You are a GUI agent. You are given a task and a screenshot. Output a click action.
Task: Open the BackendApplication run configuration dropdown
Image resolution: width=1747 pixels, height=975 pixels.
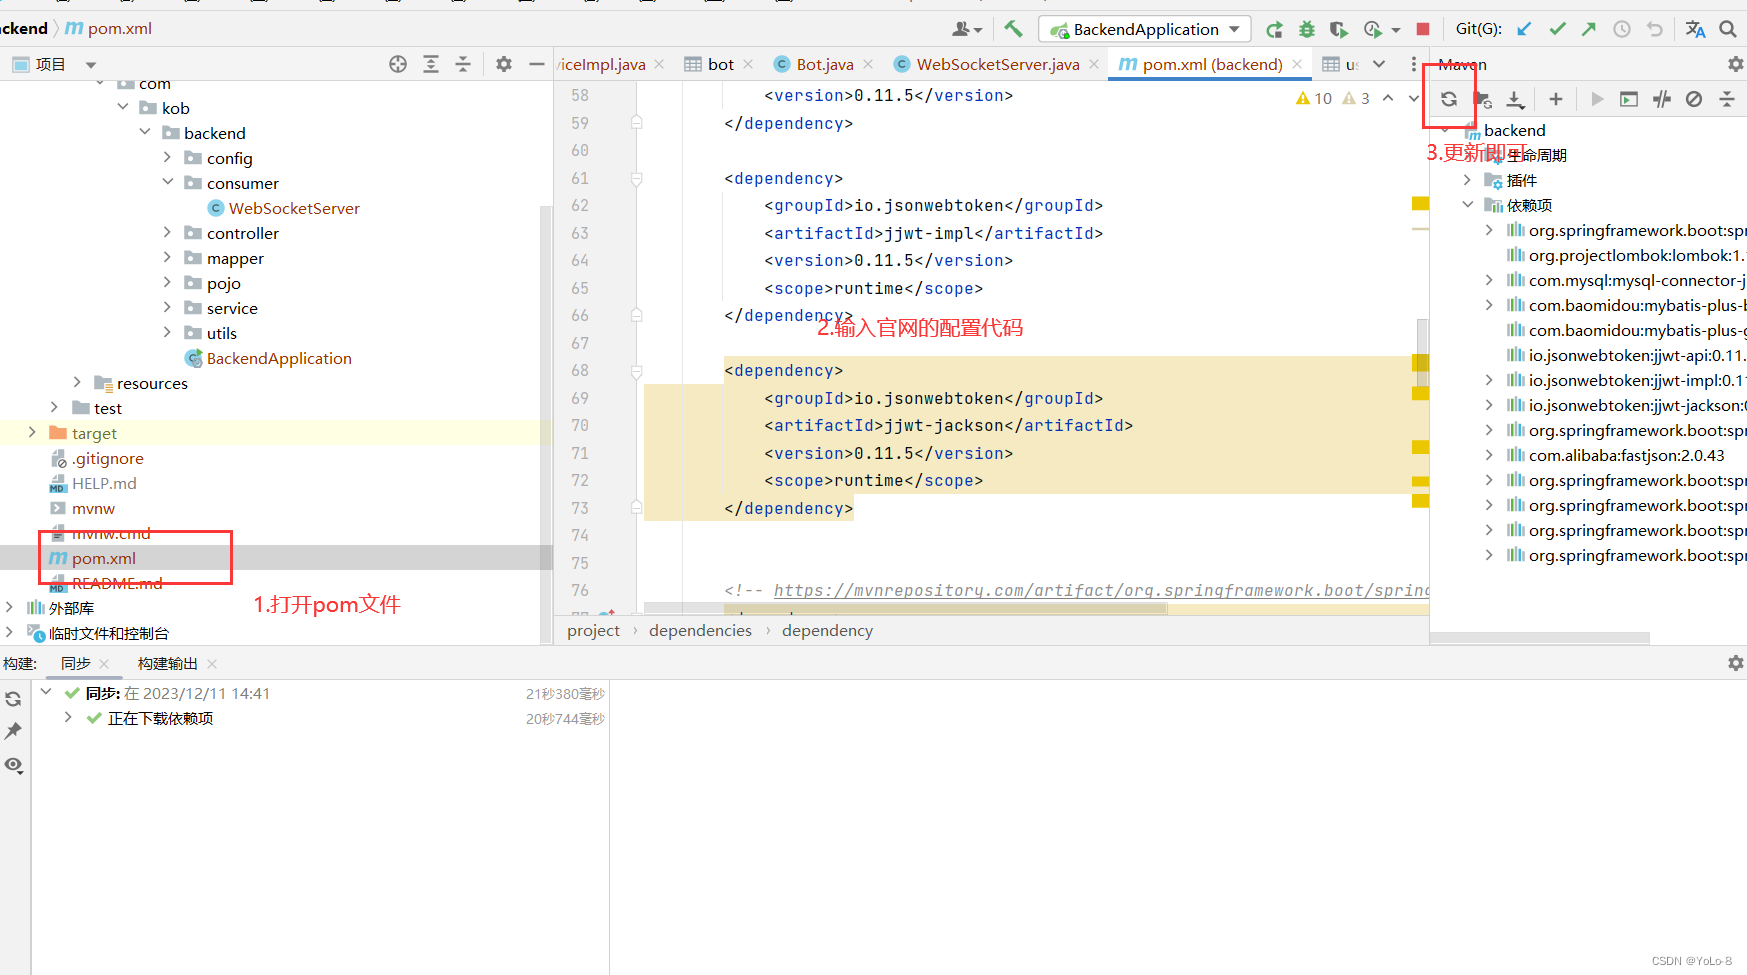click(x=1235, y=28)
